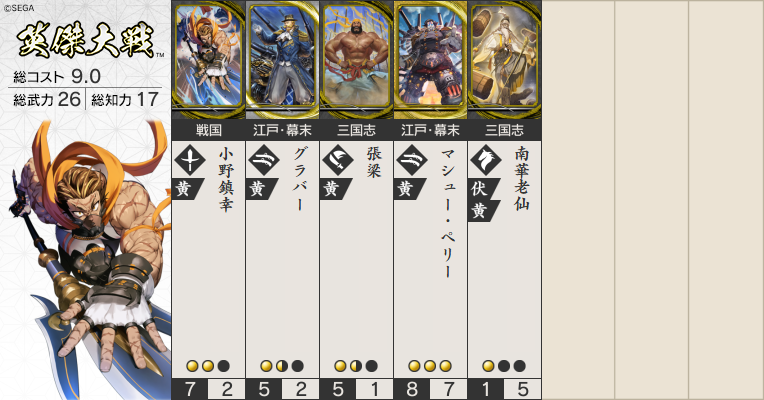Select the マシュー・ペリー card portrait thumbnail
The width and height of the screenshot is (764, 400).
[430, 59]
